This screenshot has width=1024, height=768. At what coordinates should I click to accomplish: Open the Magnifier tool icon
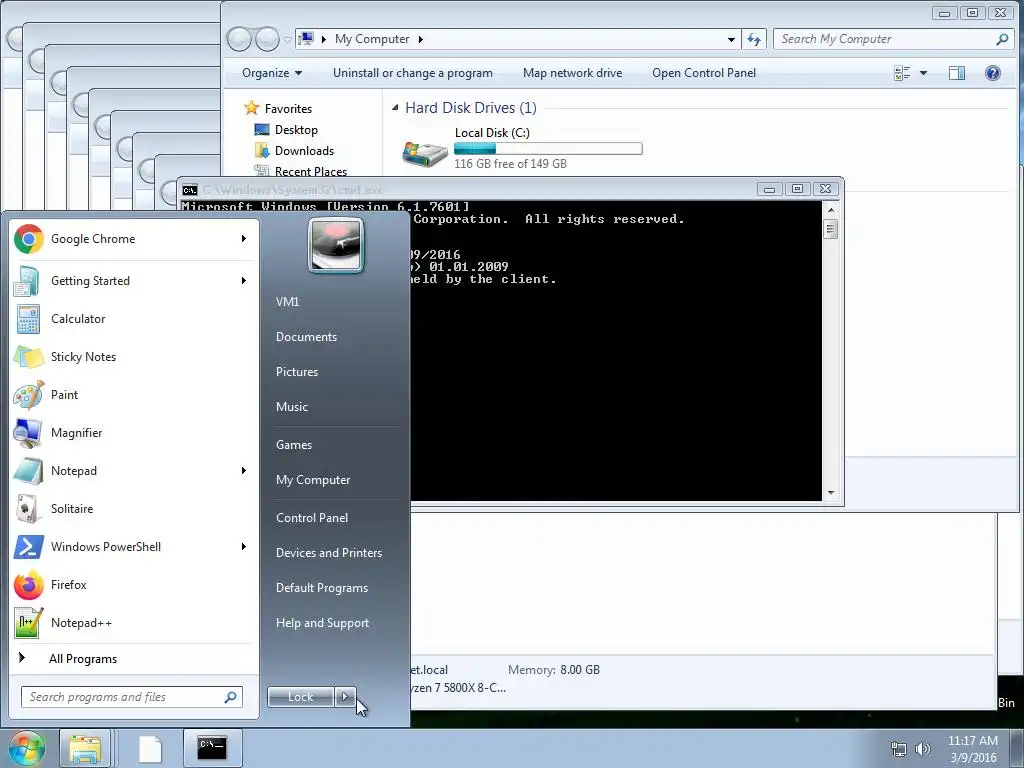(x=28, y=433)
